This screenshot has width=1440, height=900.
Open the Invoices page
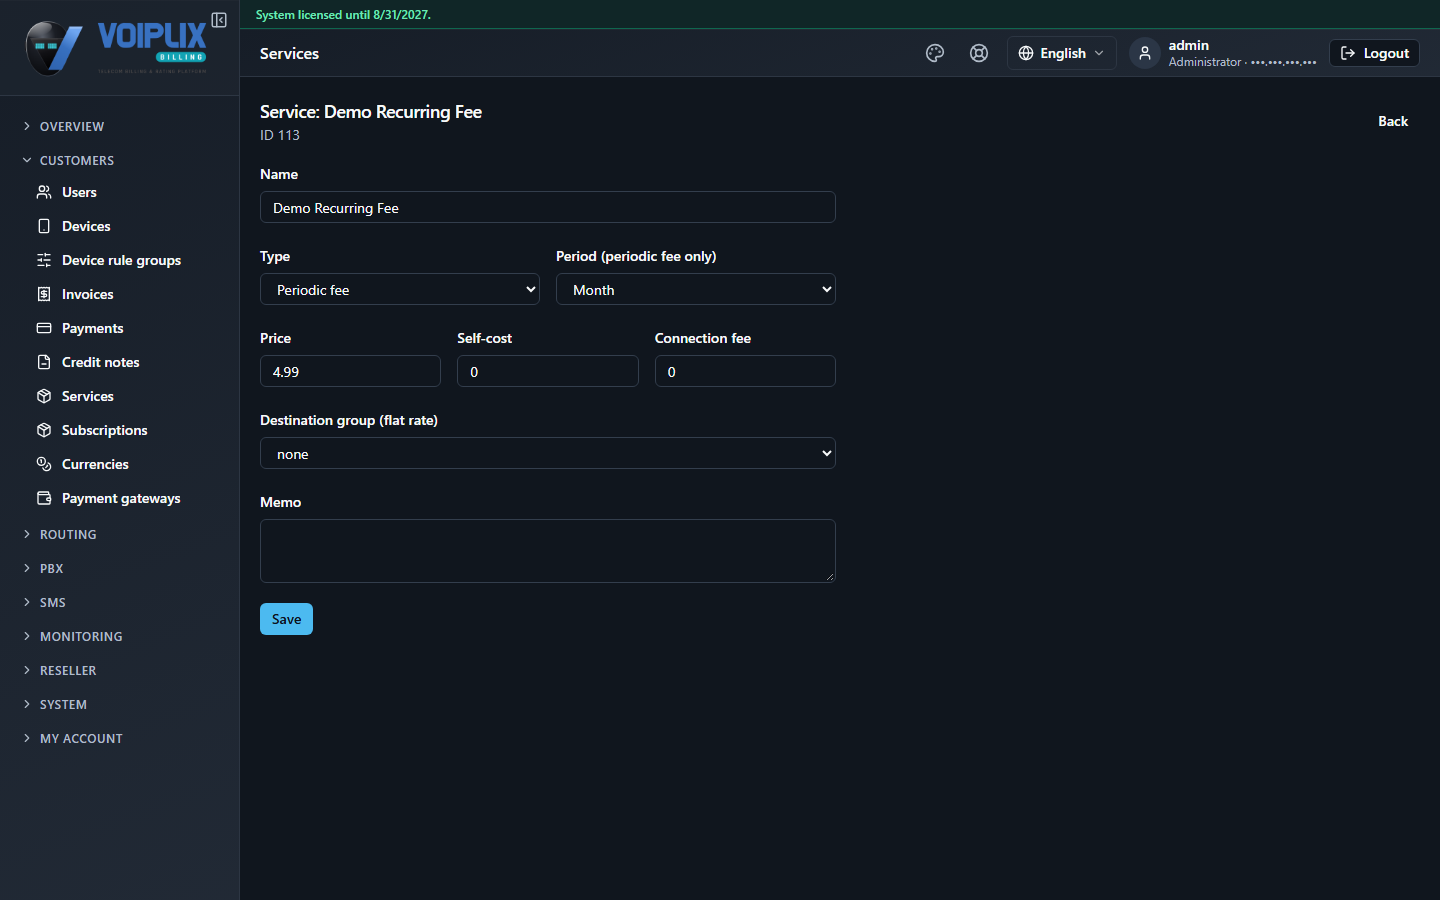coord(87,294)
